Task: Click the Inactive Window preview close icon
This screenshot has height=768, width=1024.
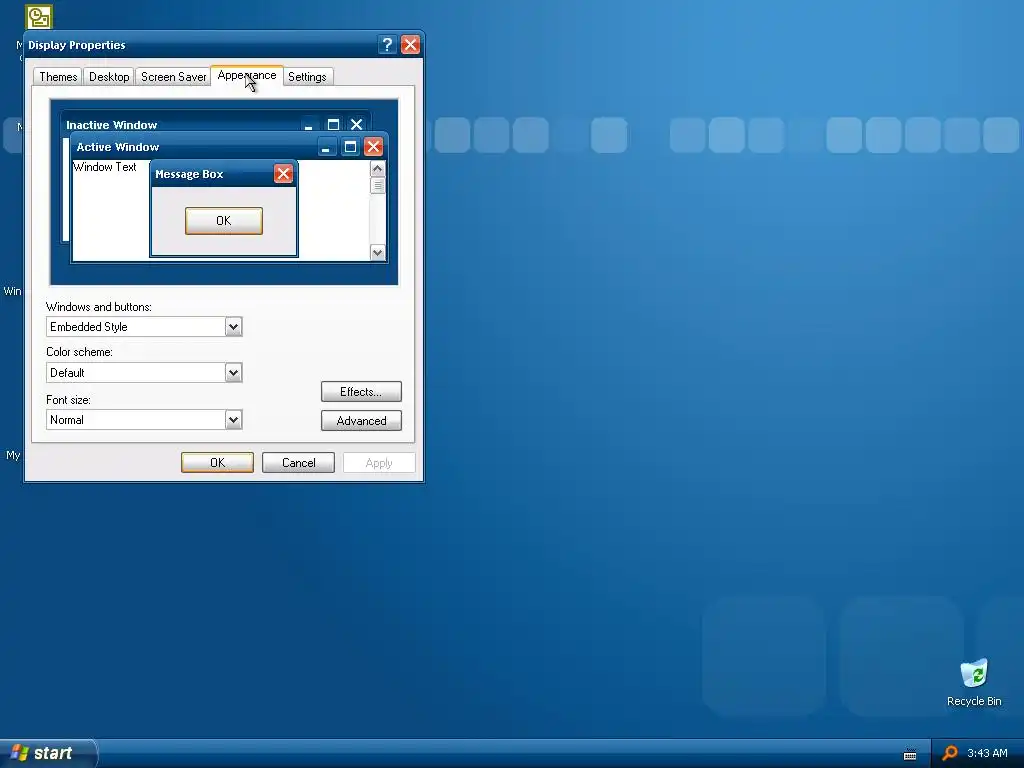Action: point(357,125)
